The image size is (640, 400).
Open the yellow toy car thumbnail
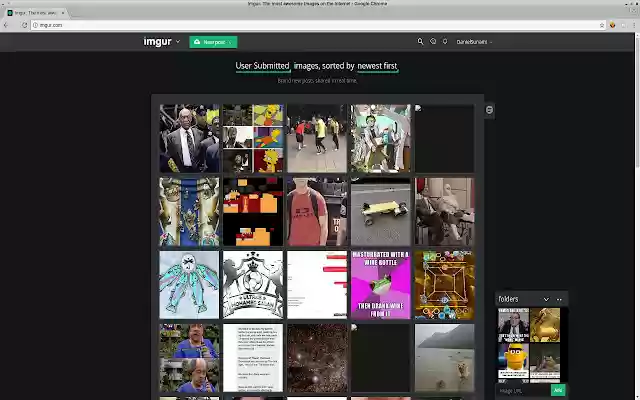pos(381,211)
